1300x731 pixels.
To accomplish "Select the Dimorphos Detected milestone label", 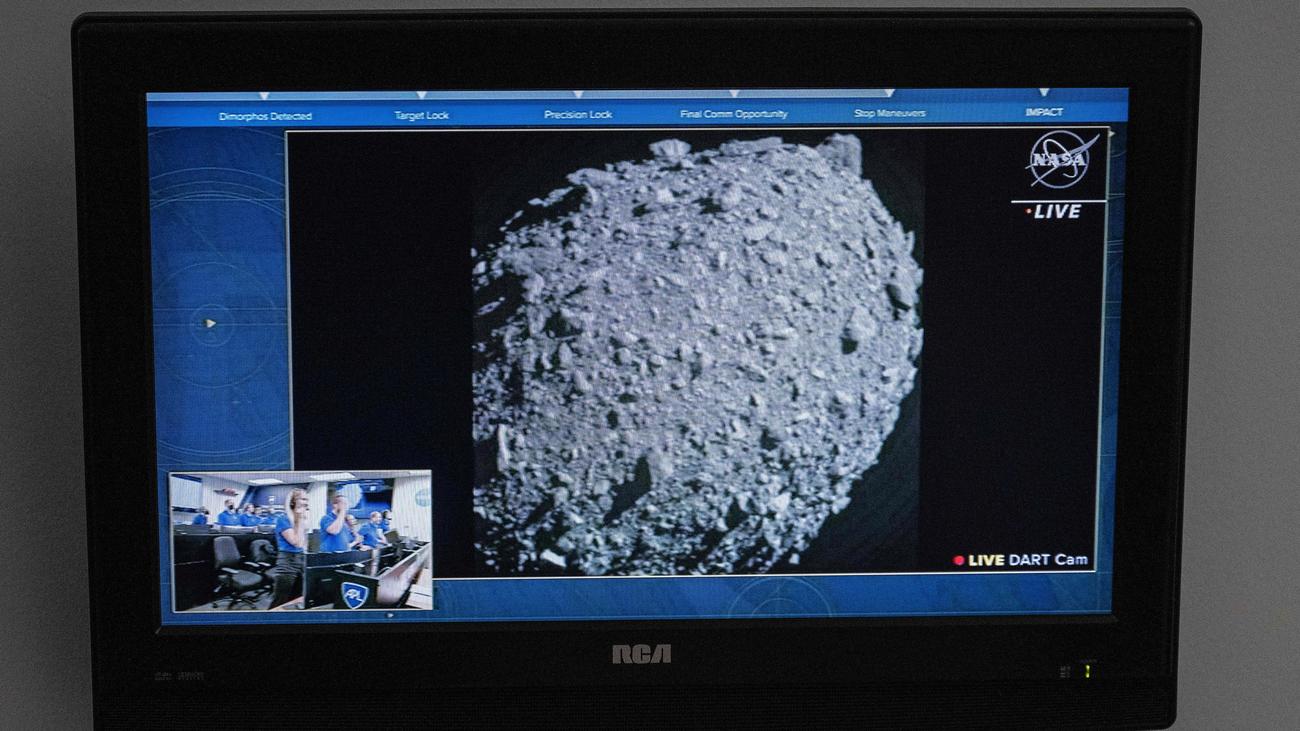I will 265,116.
